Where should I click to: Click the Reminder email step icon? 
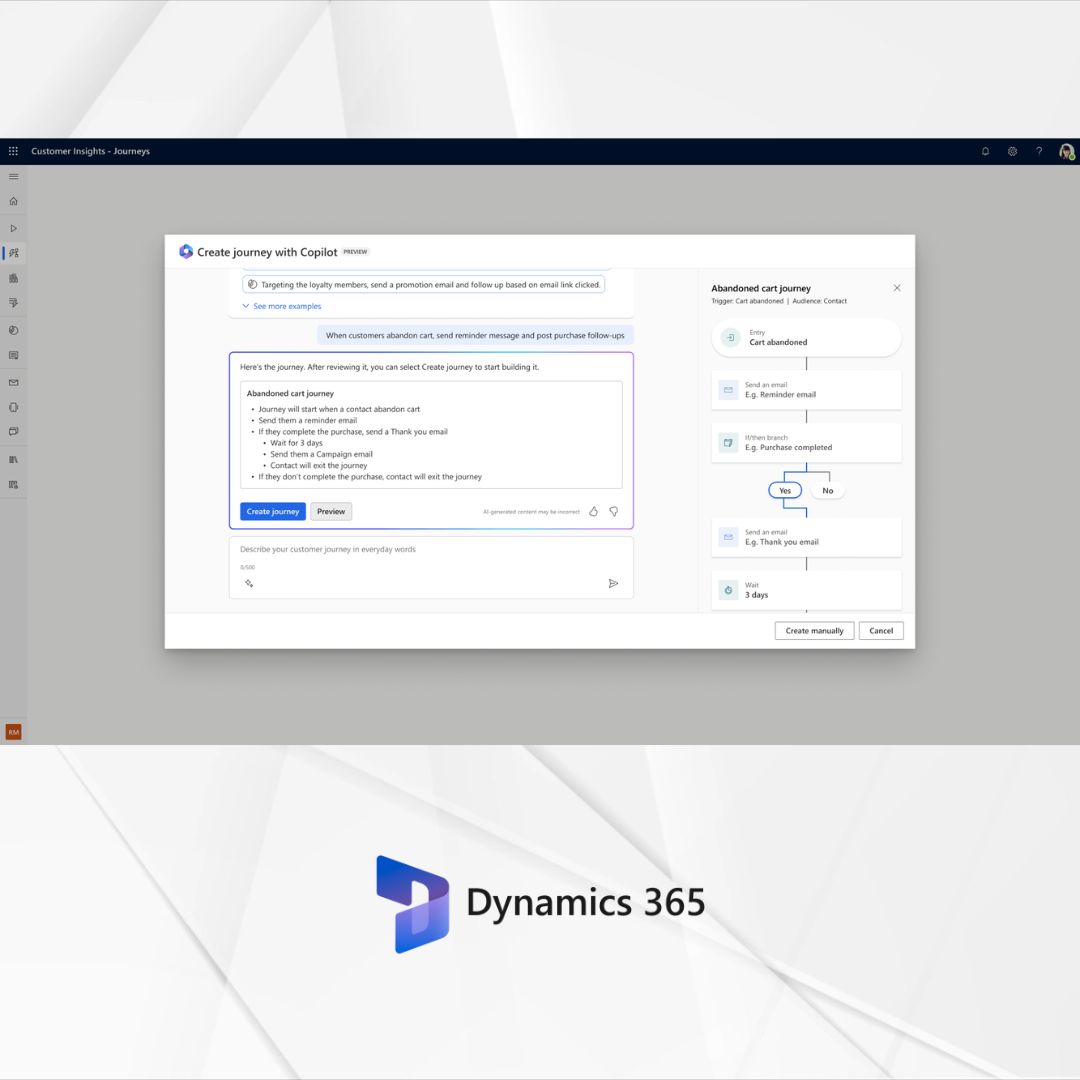[728, 390]
